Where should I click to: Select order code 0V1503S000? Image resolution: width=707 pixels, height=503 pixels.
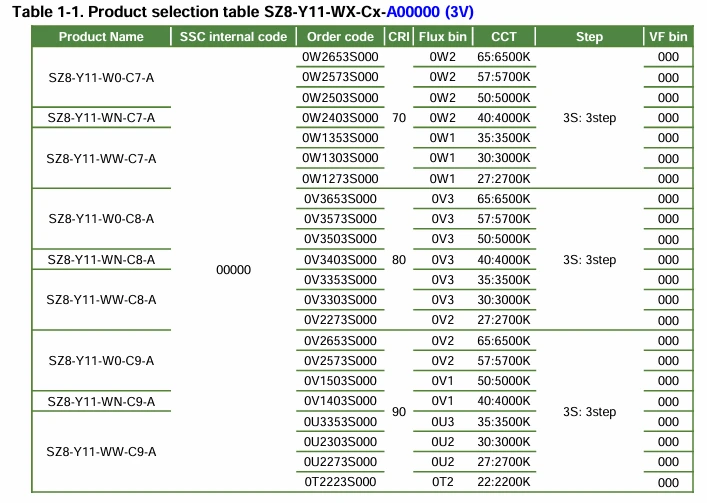[340, 380]
